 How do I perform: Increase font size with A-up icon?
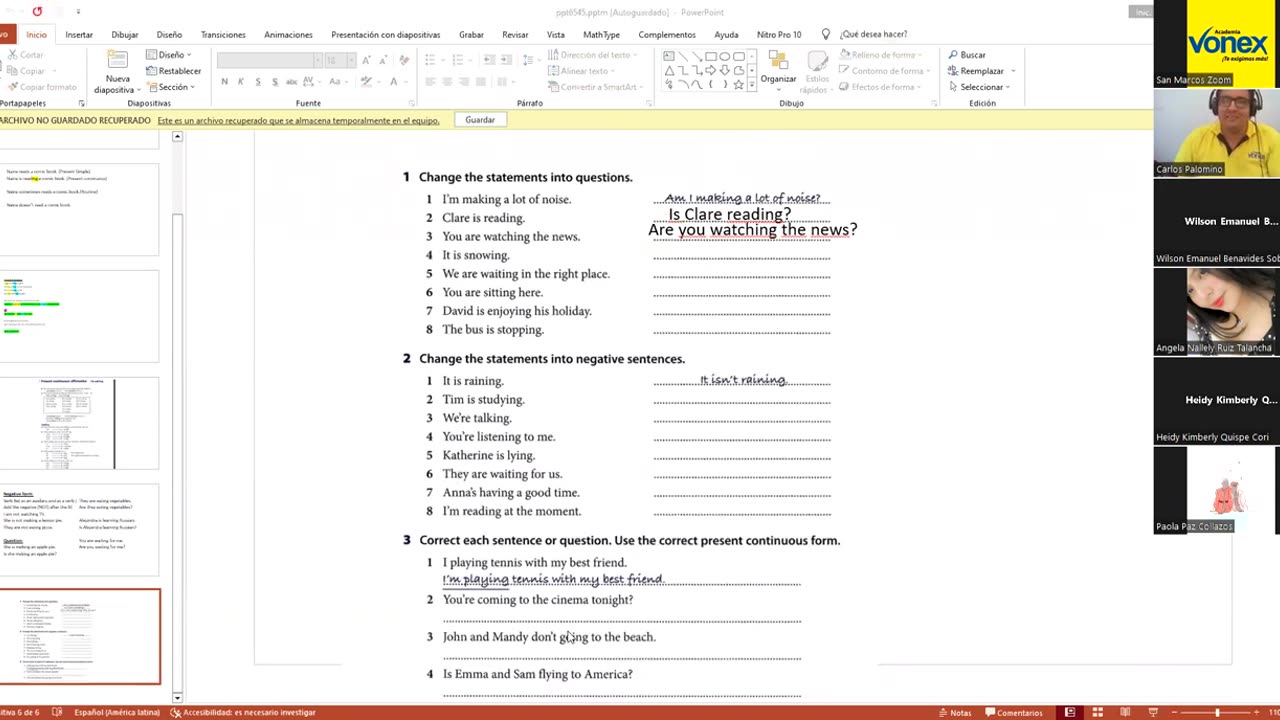point(367,61)
